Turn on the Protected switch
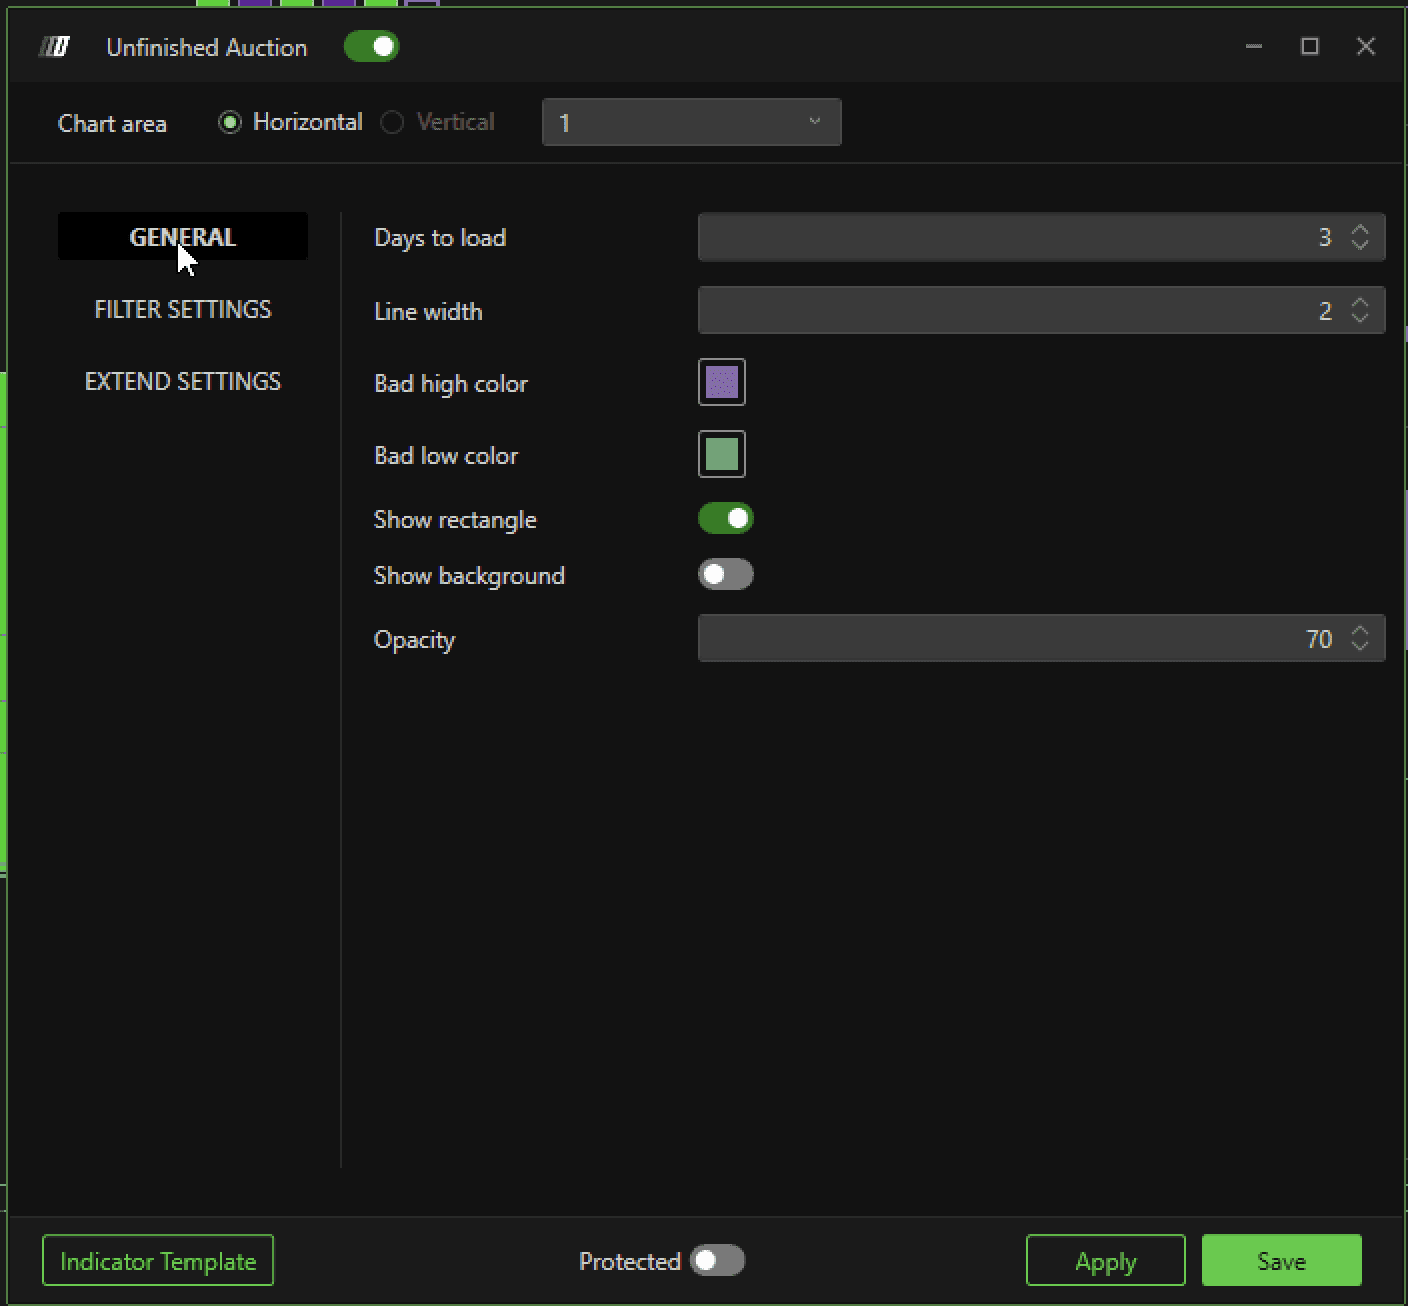The height and width of the screenshot is (1306, 1408). pos(718,1260)
